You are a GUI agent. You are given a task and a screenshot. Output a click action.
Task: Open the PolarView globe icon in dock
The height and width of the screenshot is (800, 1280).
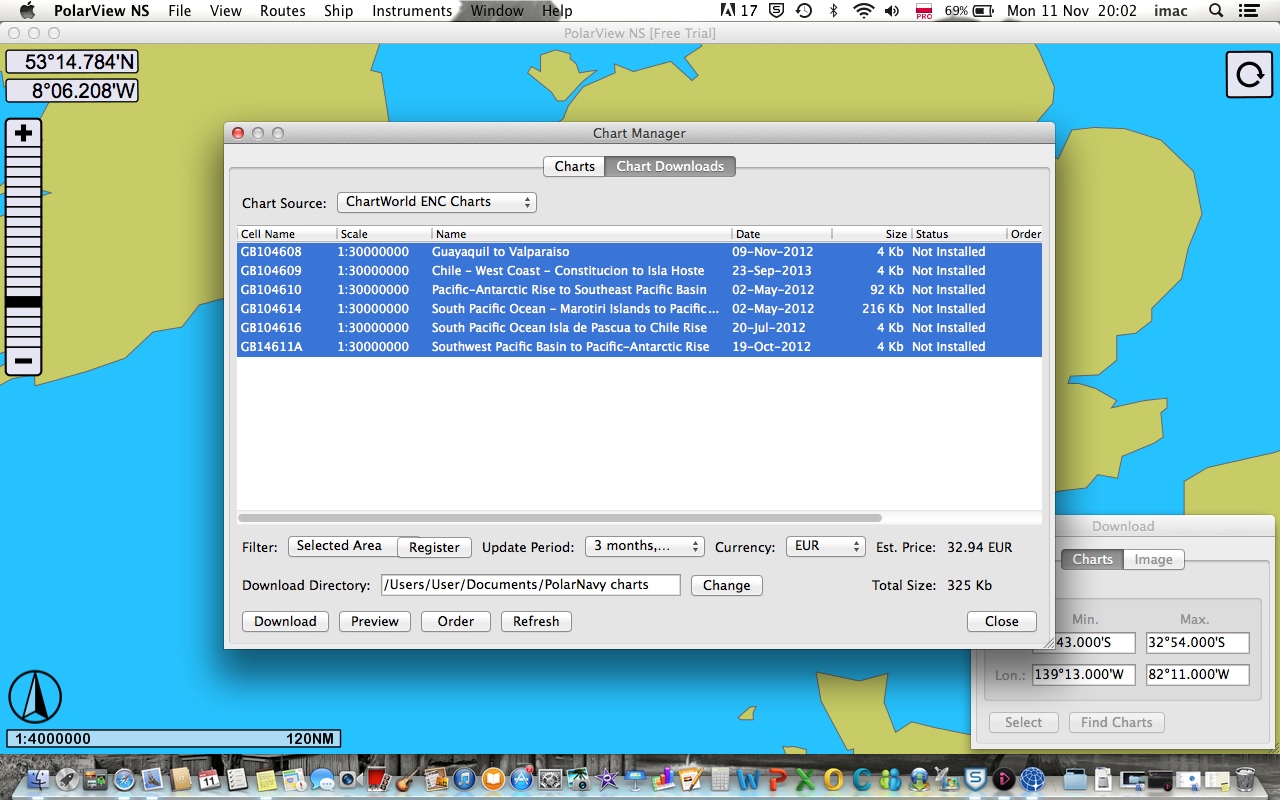click(x=1032, y=779)
